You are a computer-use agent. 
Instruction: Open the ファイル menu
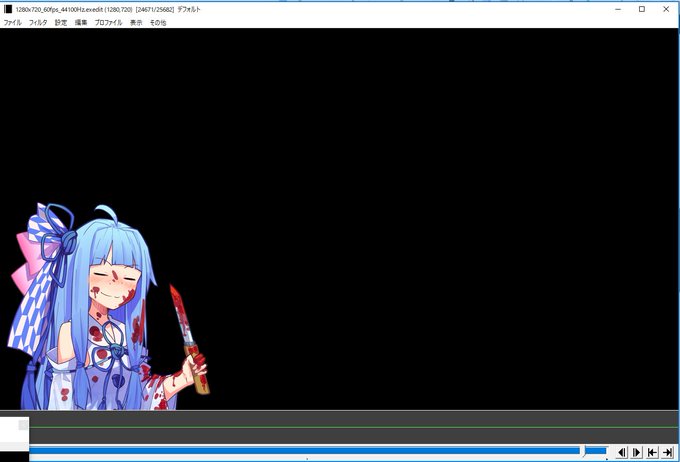coord(13,23)
